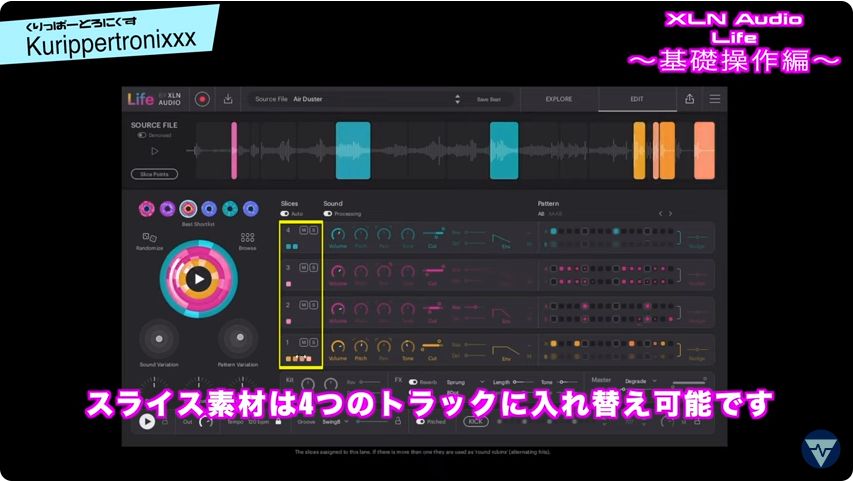The height and width of the screenshot is (481, 853).
Task: Select the All pattern filter
Action: (x=541, y=214)
